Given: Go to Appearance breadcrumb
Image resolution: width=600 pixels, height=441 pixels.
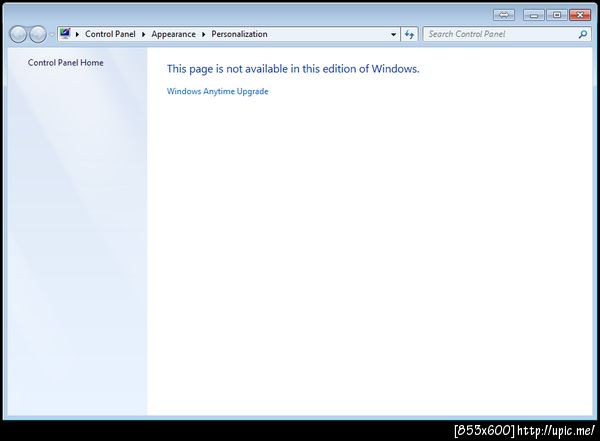Looking at the screenshot, I should 173,34.
